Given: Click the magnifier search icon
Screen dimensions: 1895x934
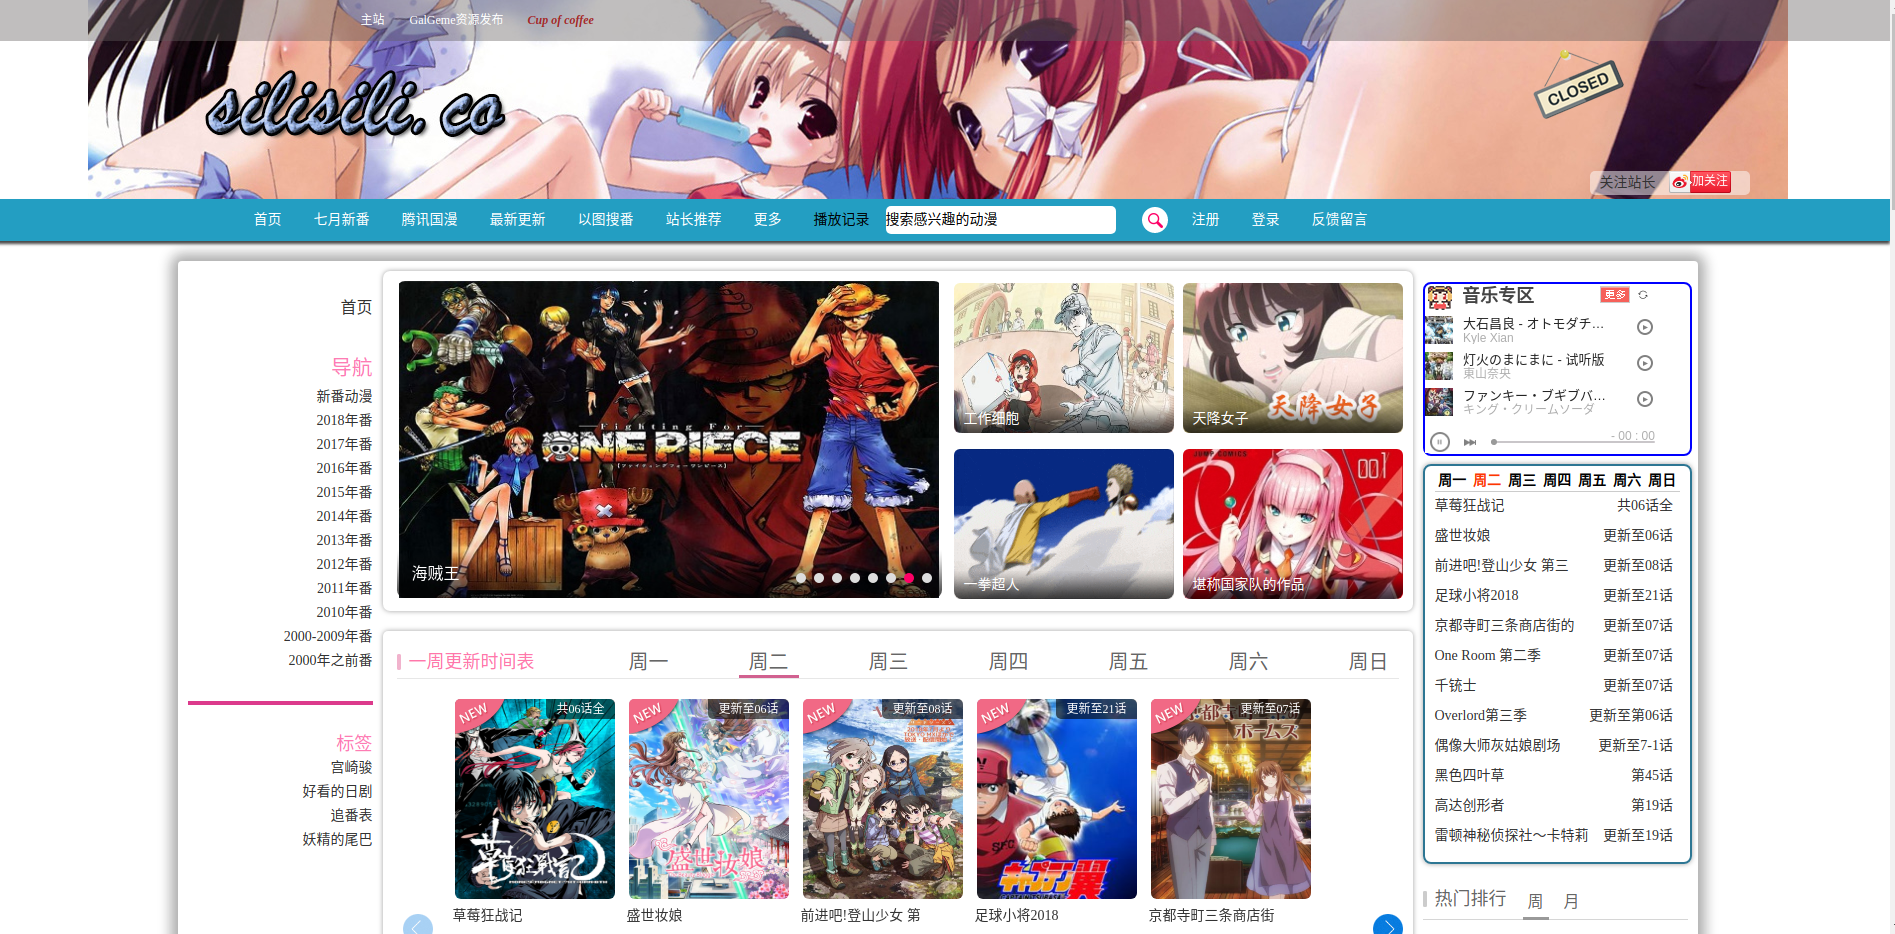Looking at the screenshot, I should coord(1154,220).
